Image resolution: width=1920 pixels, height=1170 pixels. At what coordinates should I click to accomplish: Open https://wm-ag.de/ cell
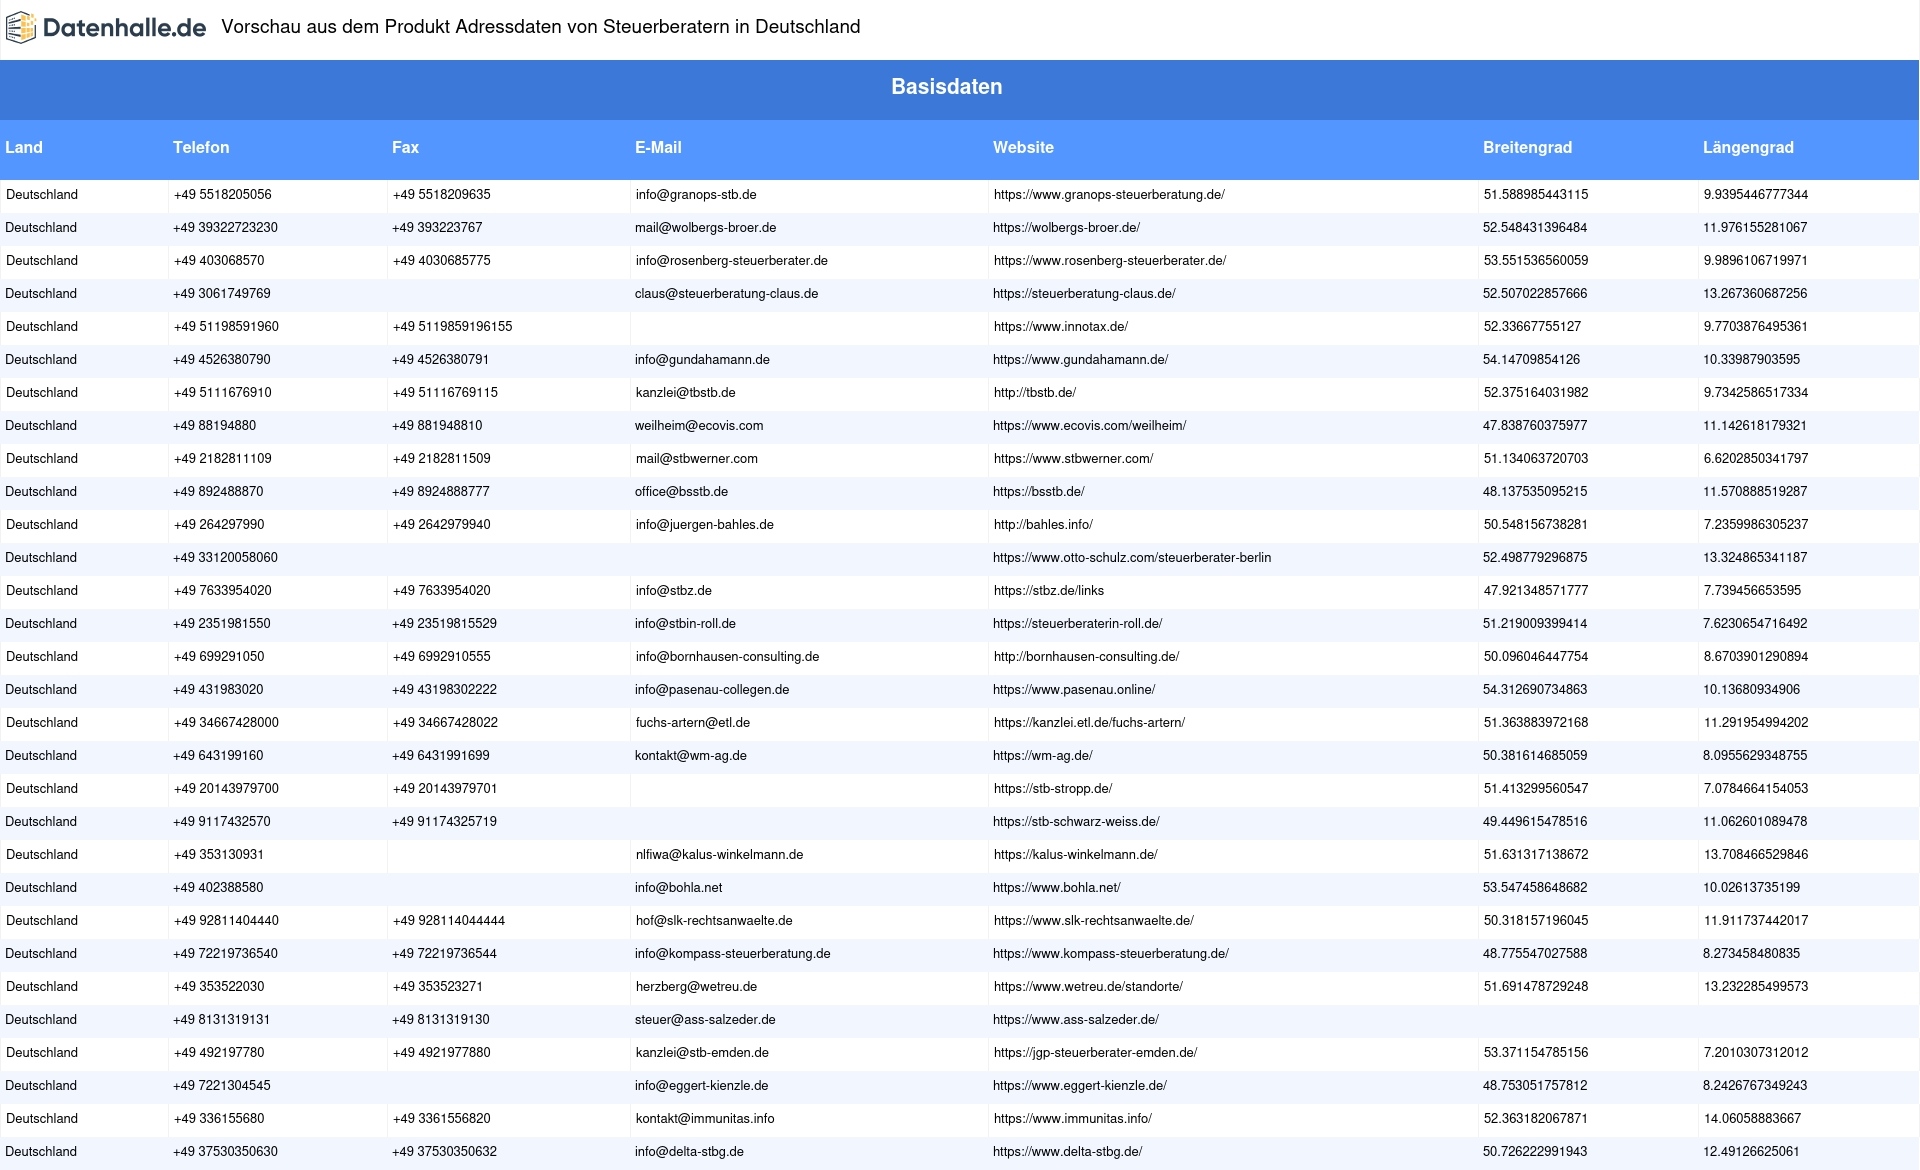1043,756
